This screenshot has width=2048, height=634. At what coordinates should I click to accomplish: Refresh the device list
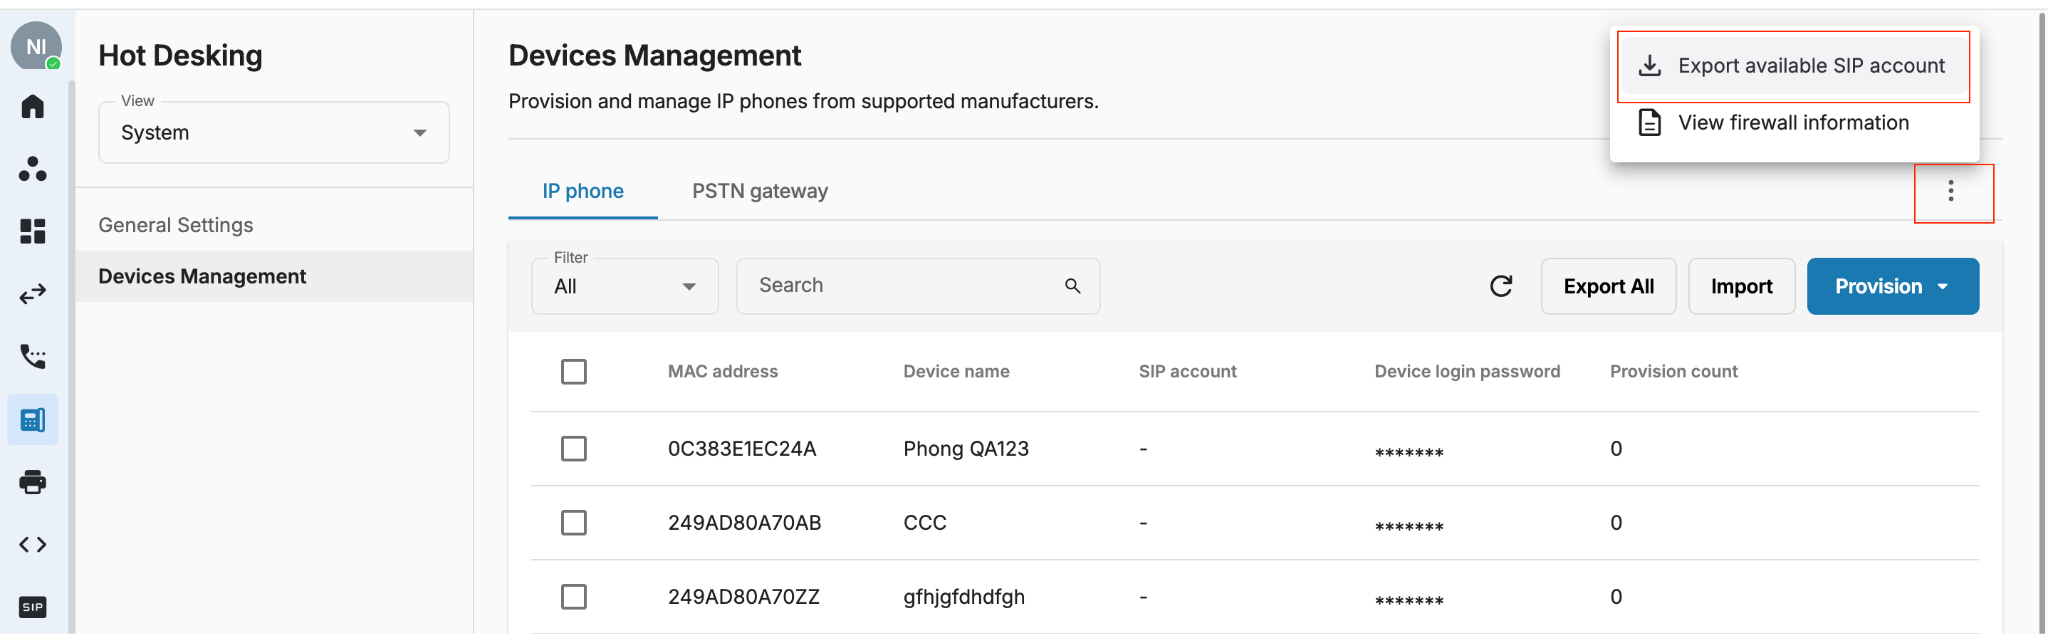[x=1501, y=286]
